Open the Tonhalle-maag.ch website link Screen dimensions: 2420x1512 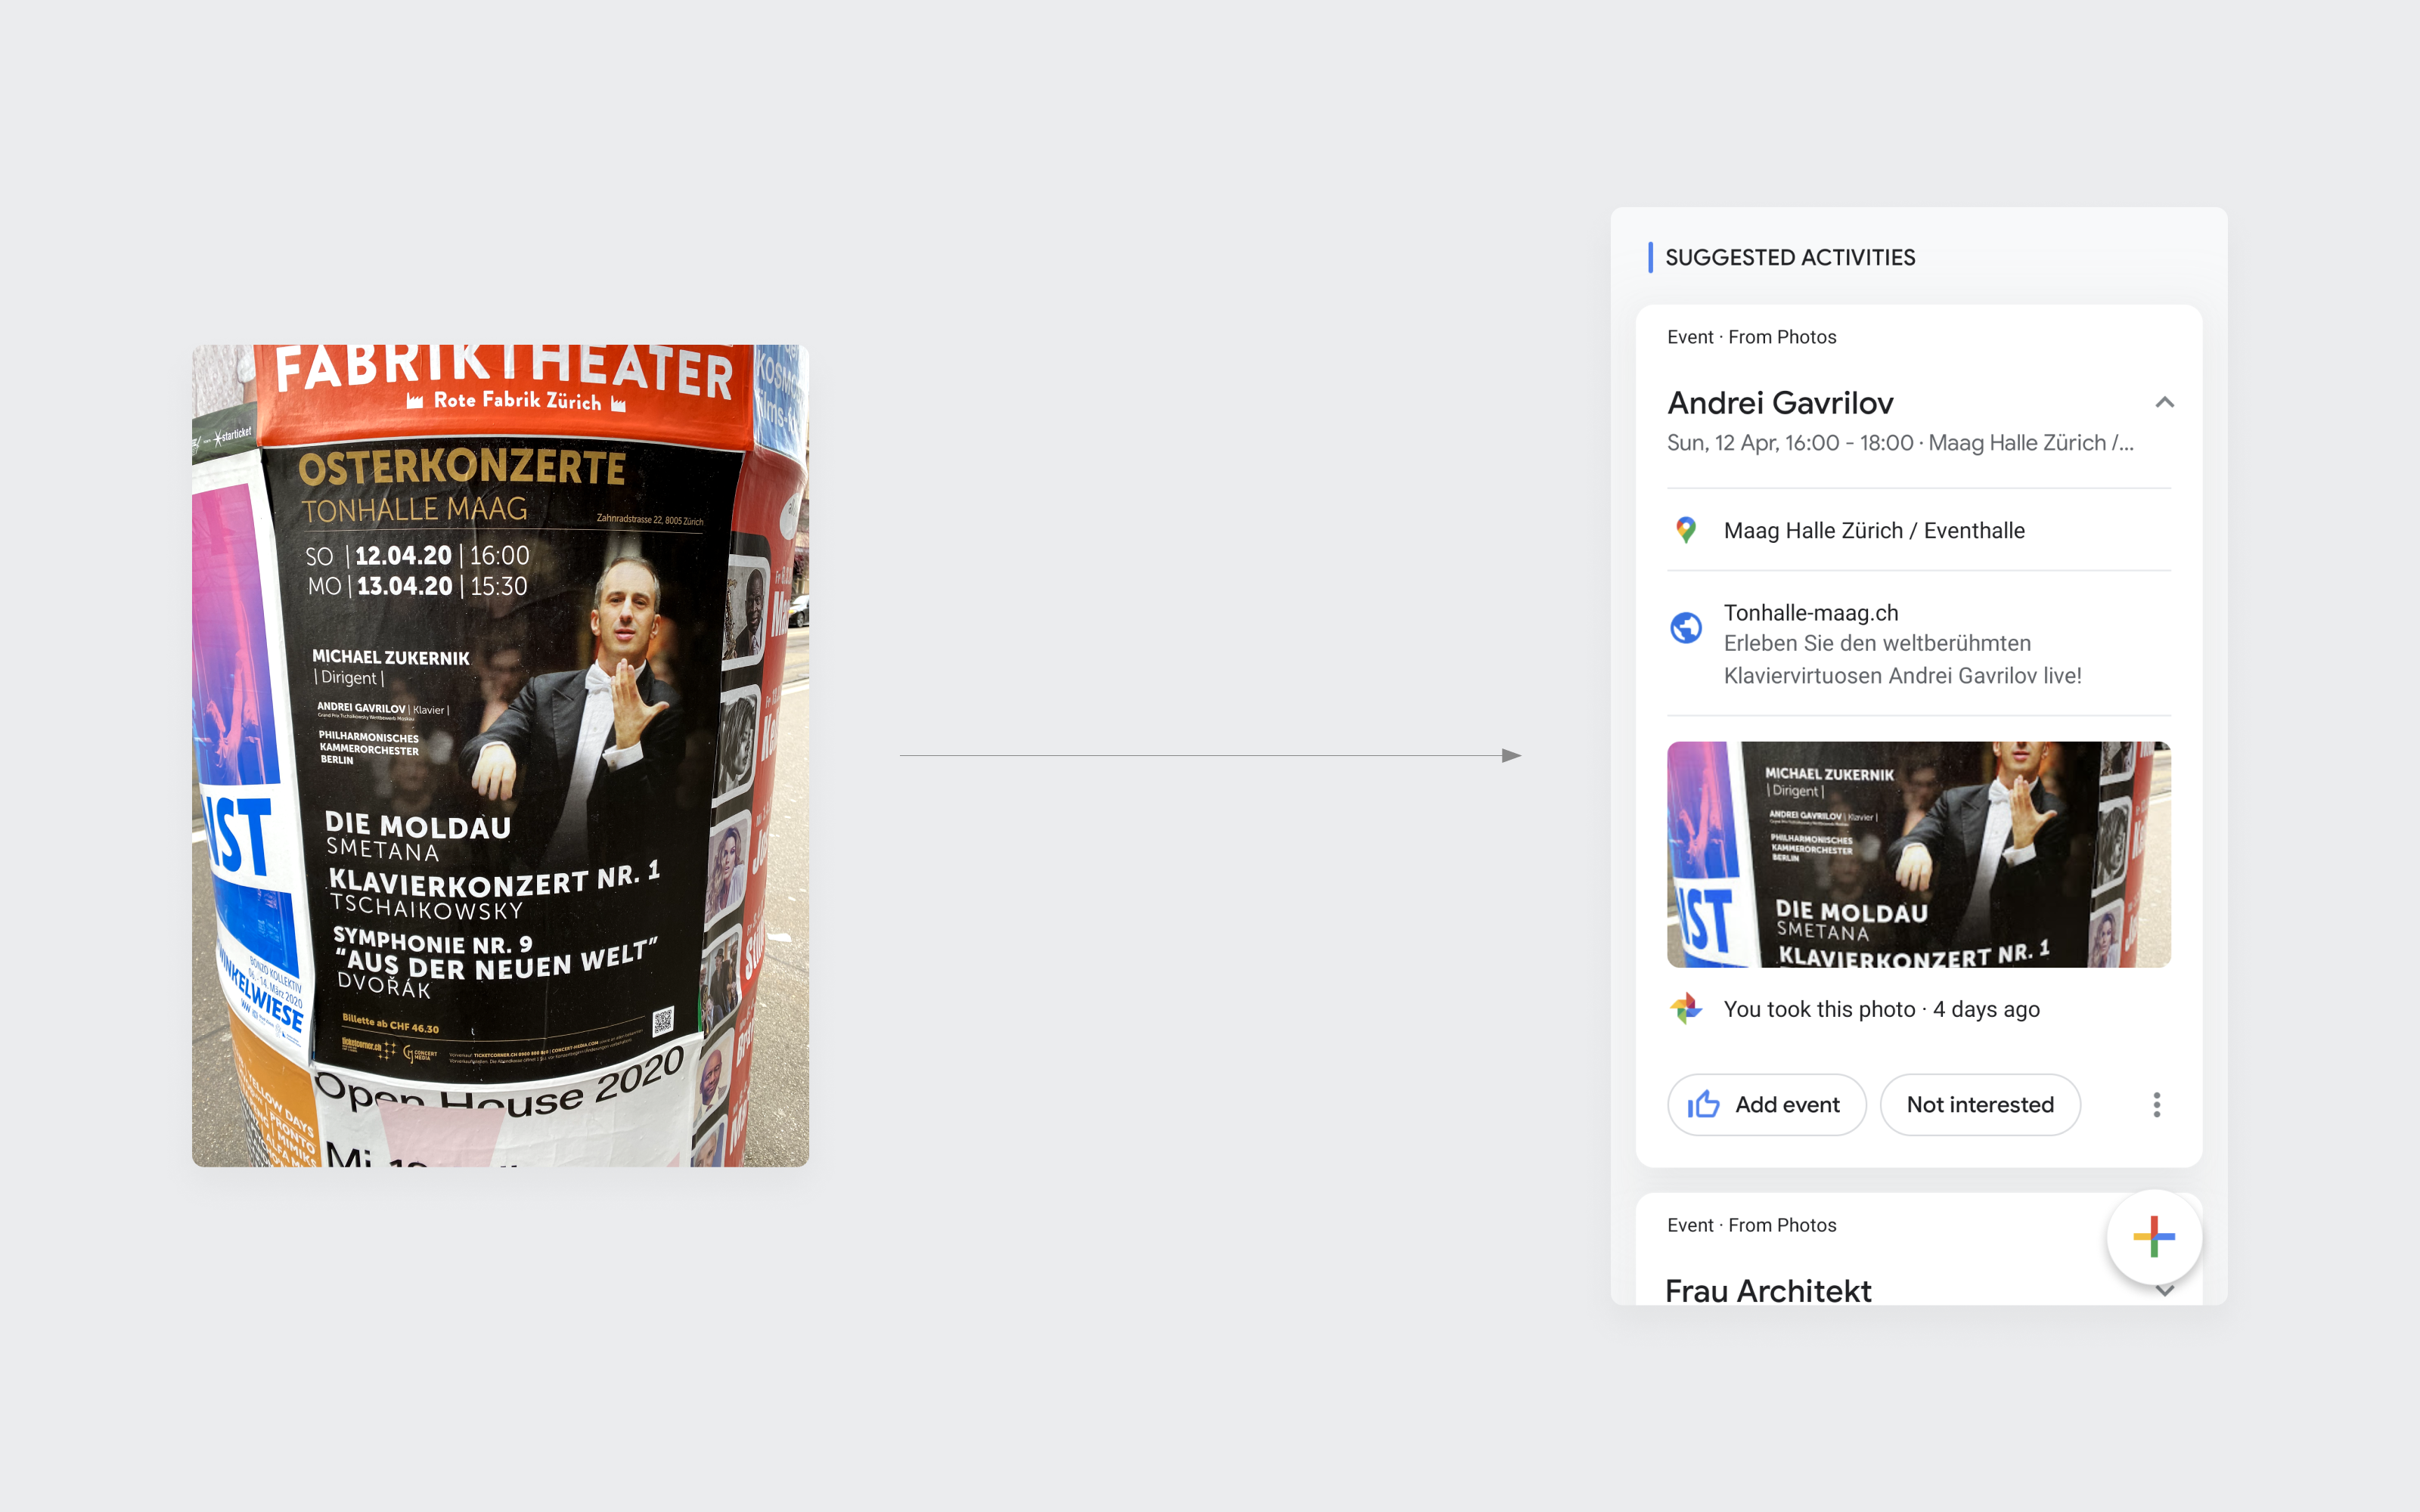(x=1810, y=613)
